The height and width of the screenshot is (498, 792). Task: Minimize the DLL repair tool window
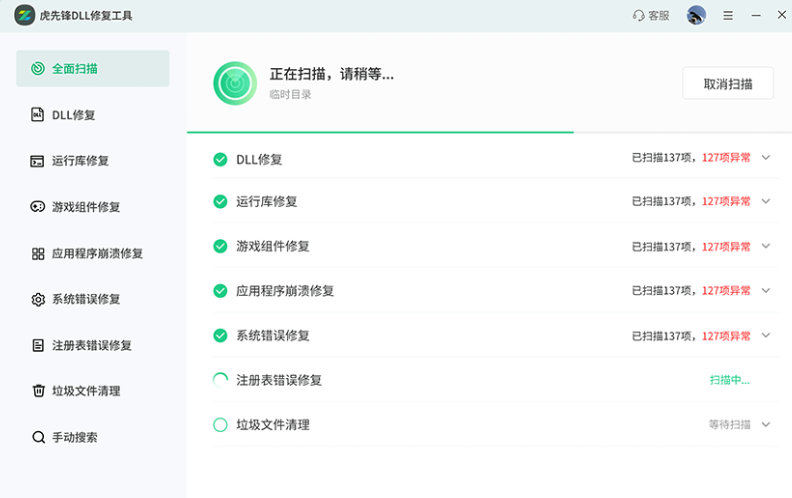tap(756, 16)
